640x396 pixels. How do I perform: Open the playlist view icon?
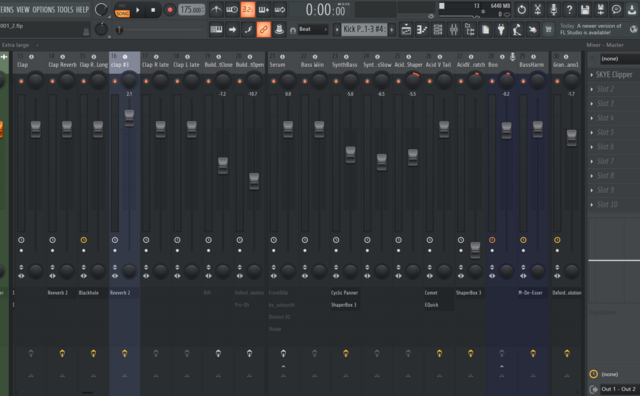click(406, 29)
